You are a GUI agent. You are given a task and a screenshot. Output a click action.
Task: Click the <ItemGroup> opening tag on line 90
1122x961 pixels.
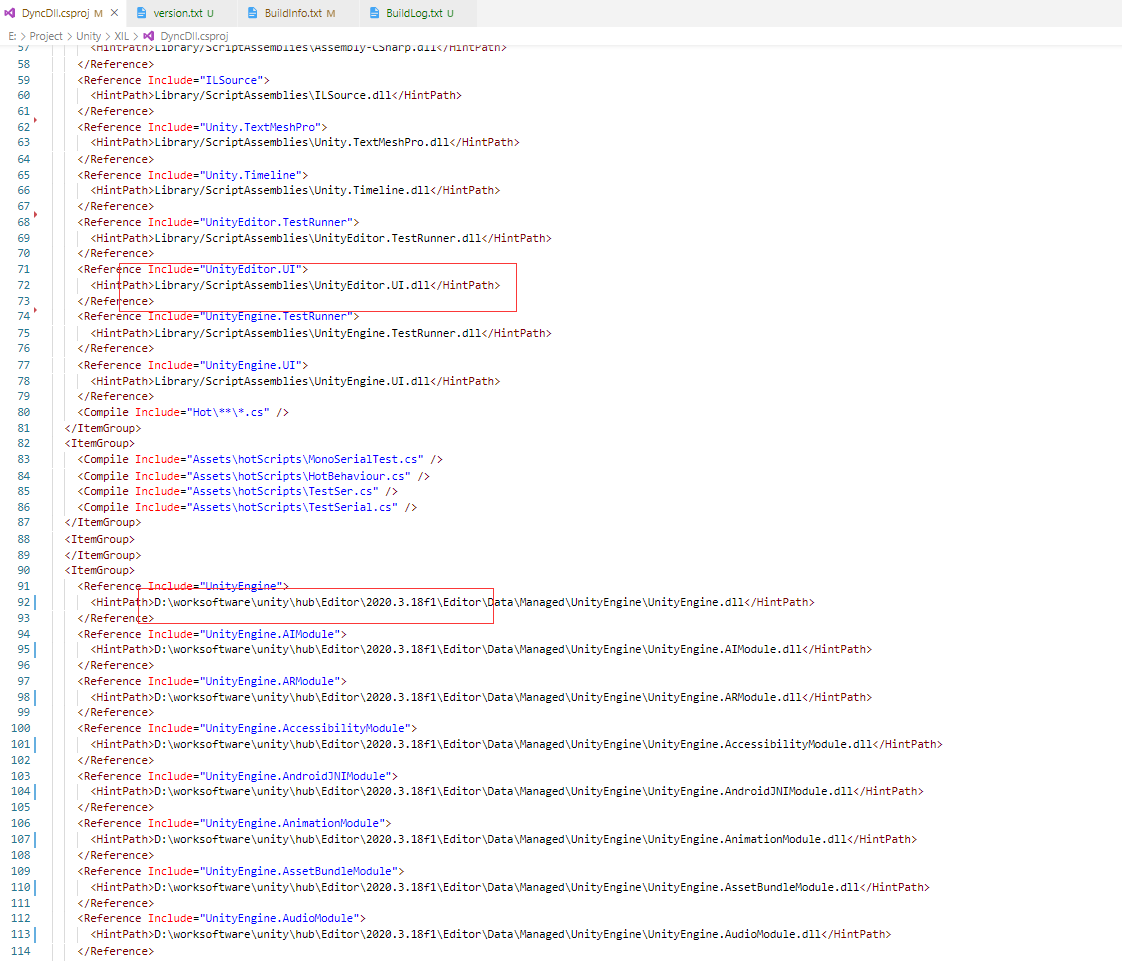(x=99, y=570)
